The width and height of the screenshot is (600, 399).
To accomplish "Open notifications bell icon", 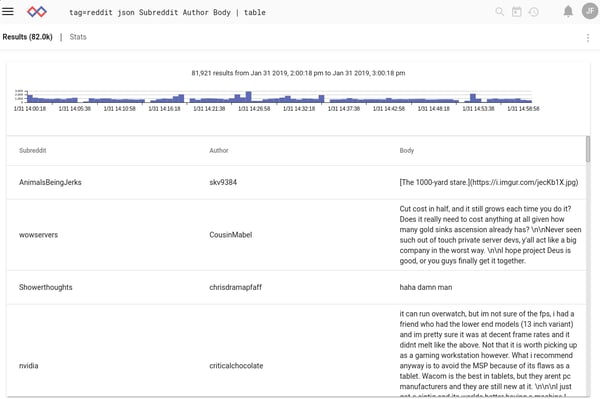I will (x=568, y=11).
